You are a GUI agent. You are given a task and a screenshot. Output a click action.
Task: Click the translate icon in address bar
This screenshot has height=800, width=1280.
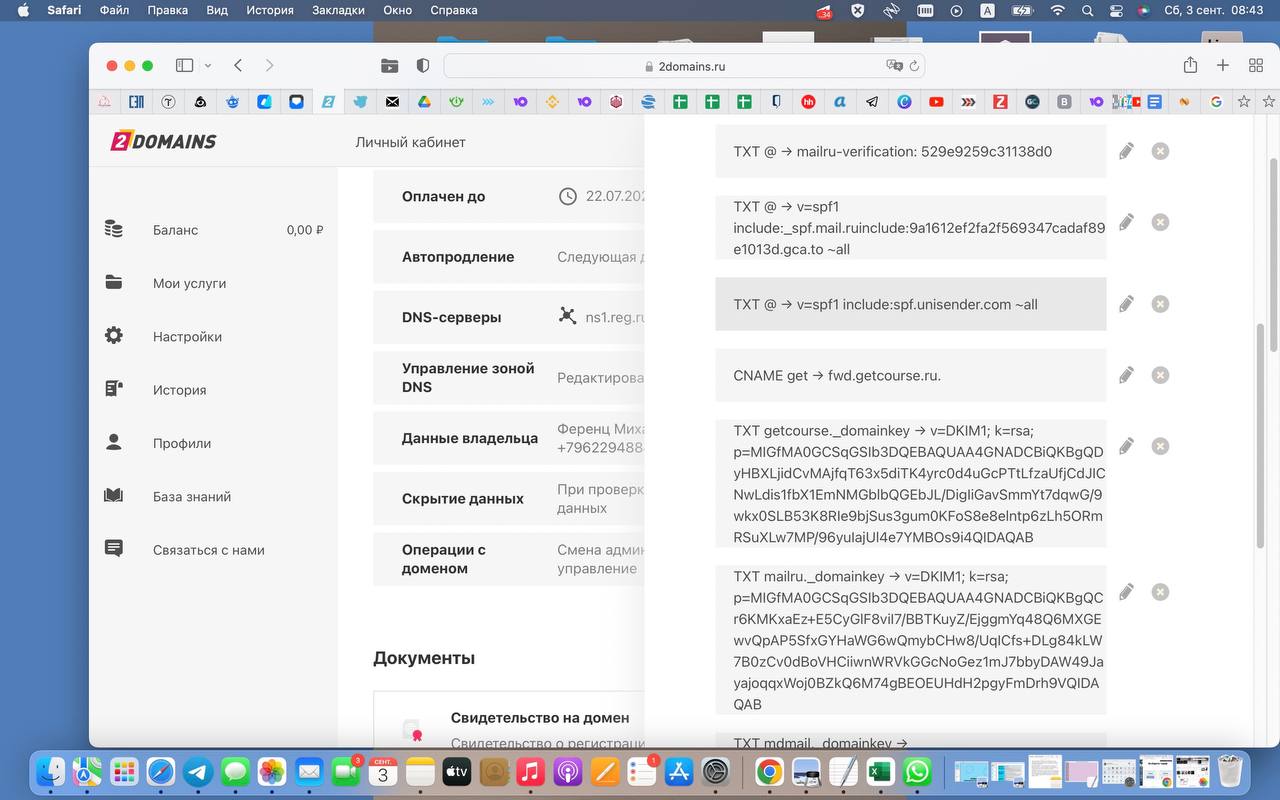click(894, 66)
